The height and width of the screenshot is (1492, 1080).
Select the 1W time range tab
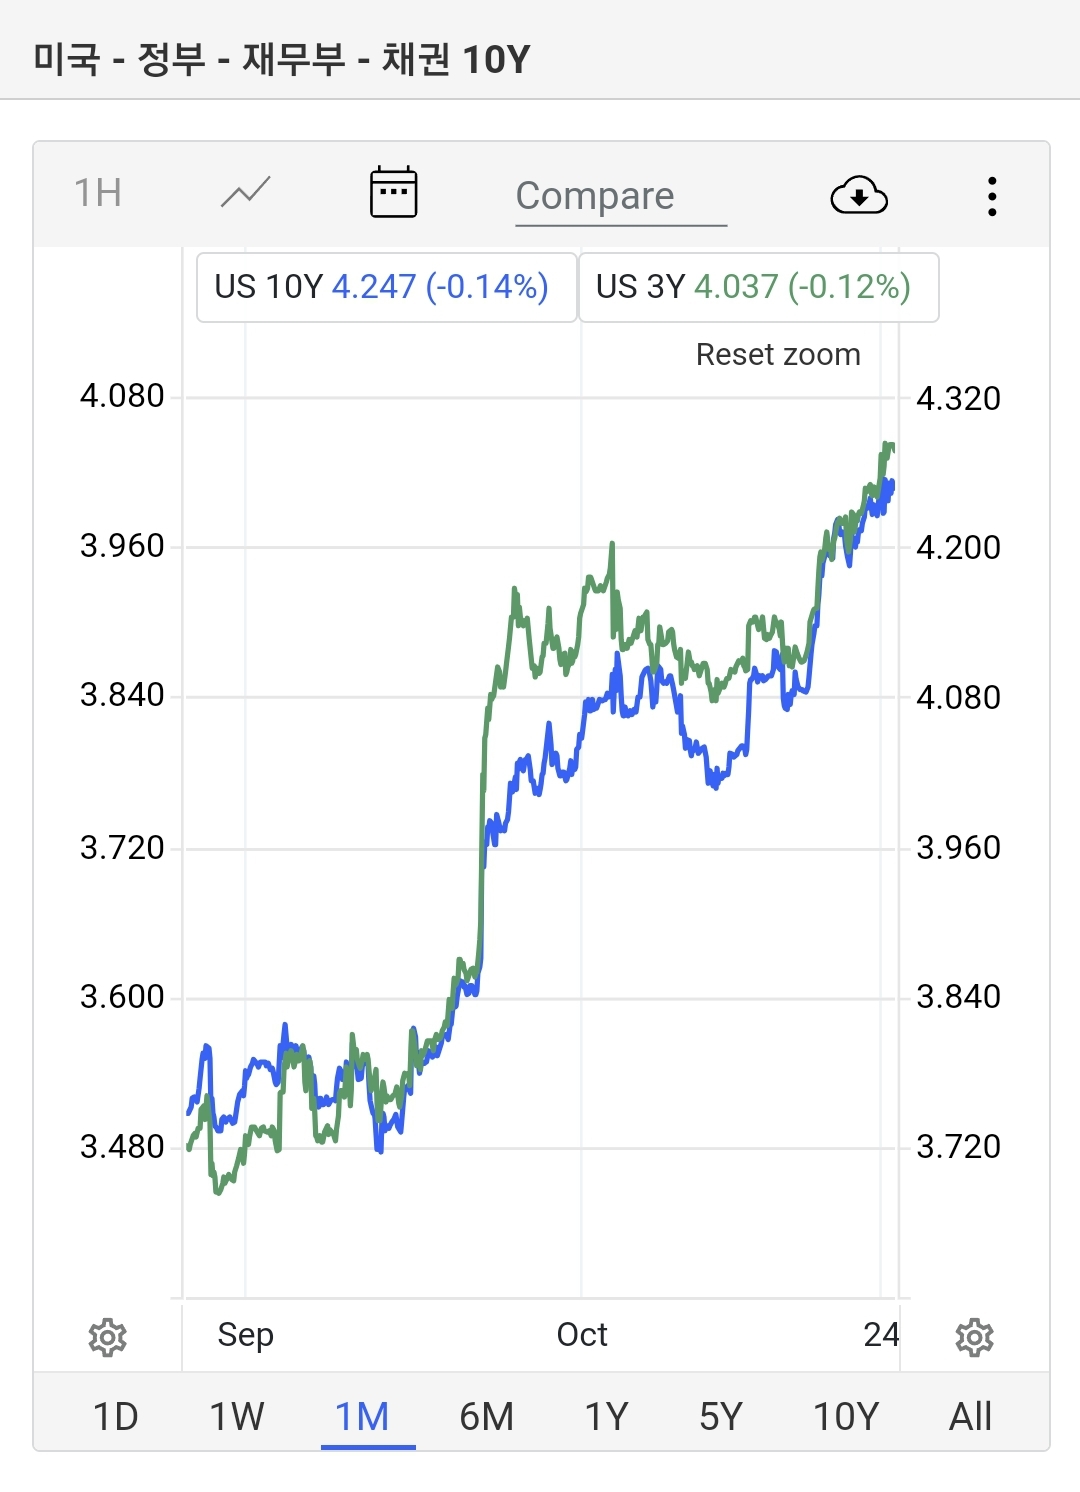[x=237, y=1416]
